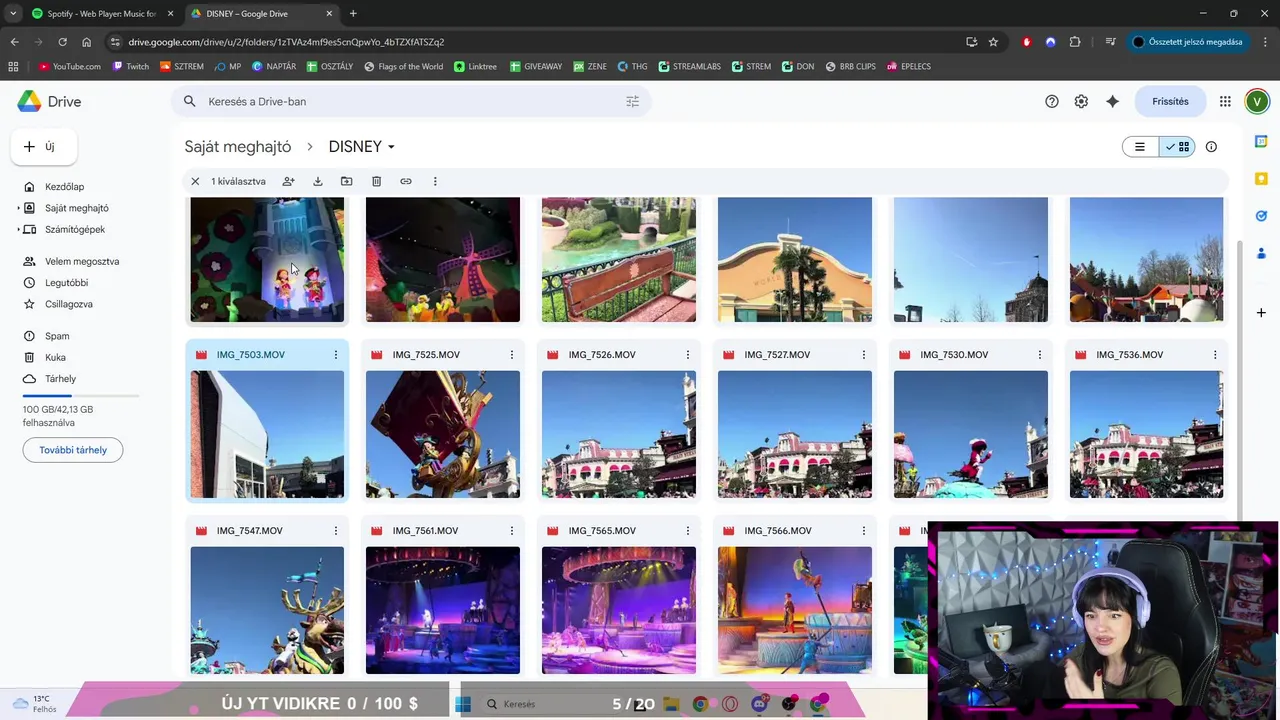Click the IMG_7547.MOV file name

click(250, 531)
